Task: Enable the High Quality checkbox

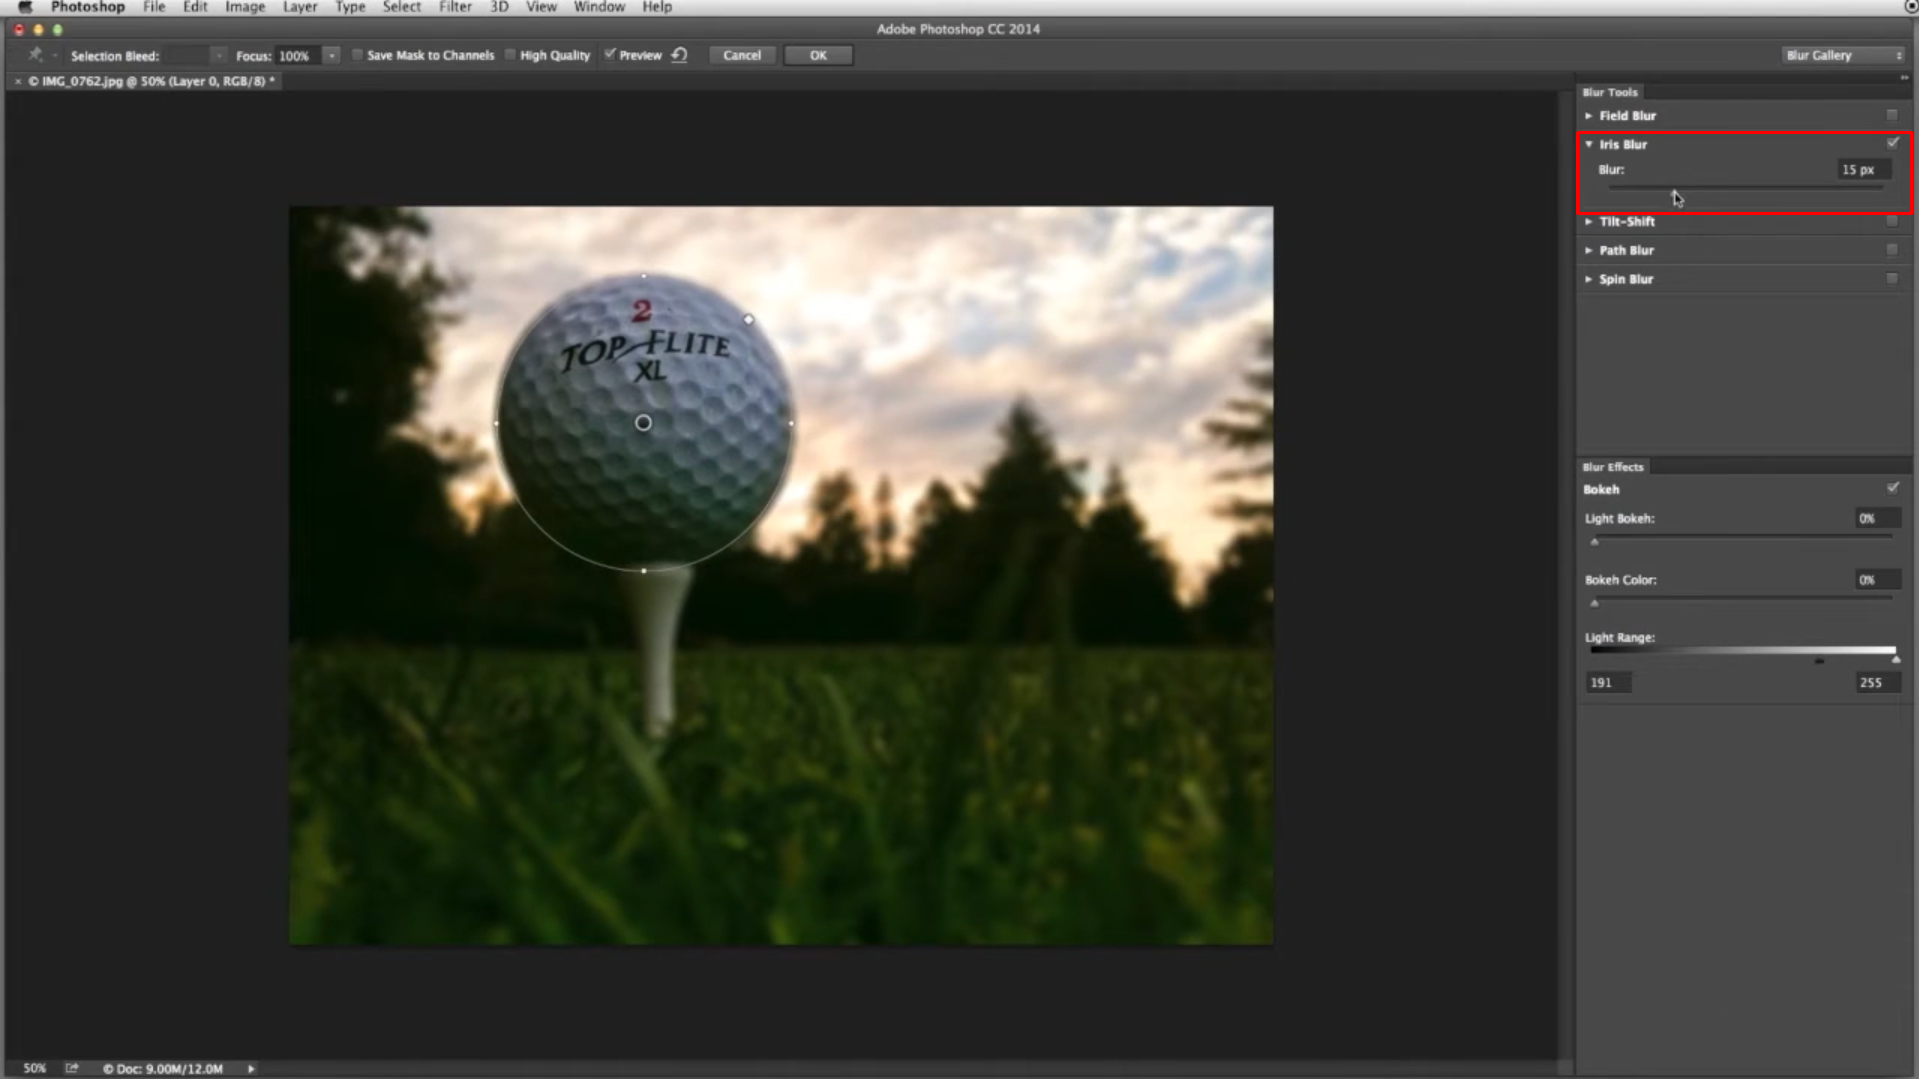Action: pyautogui.click(x=510, y=55)
